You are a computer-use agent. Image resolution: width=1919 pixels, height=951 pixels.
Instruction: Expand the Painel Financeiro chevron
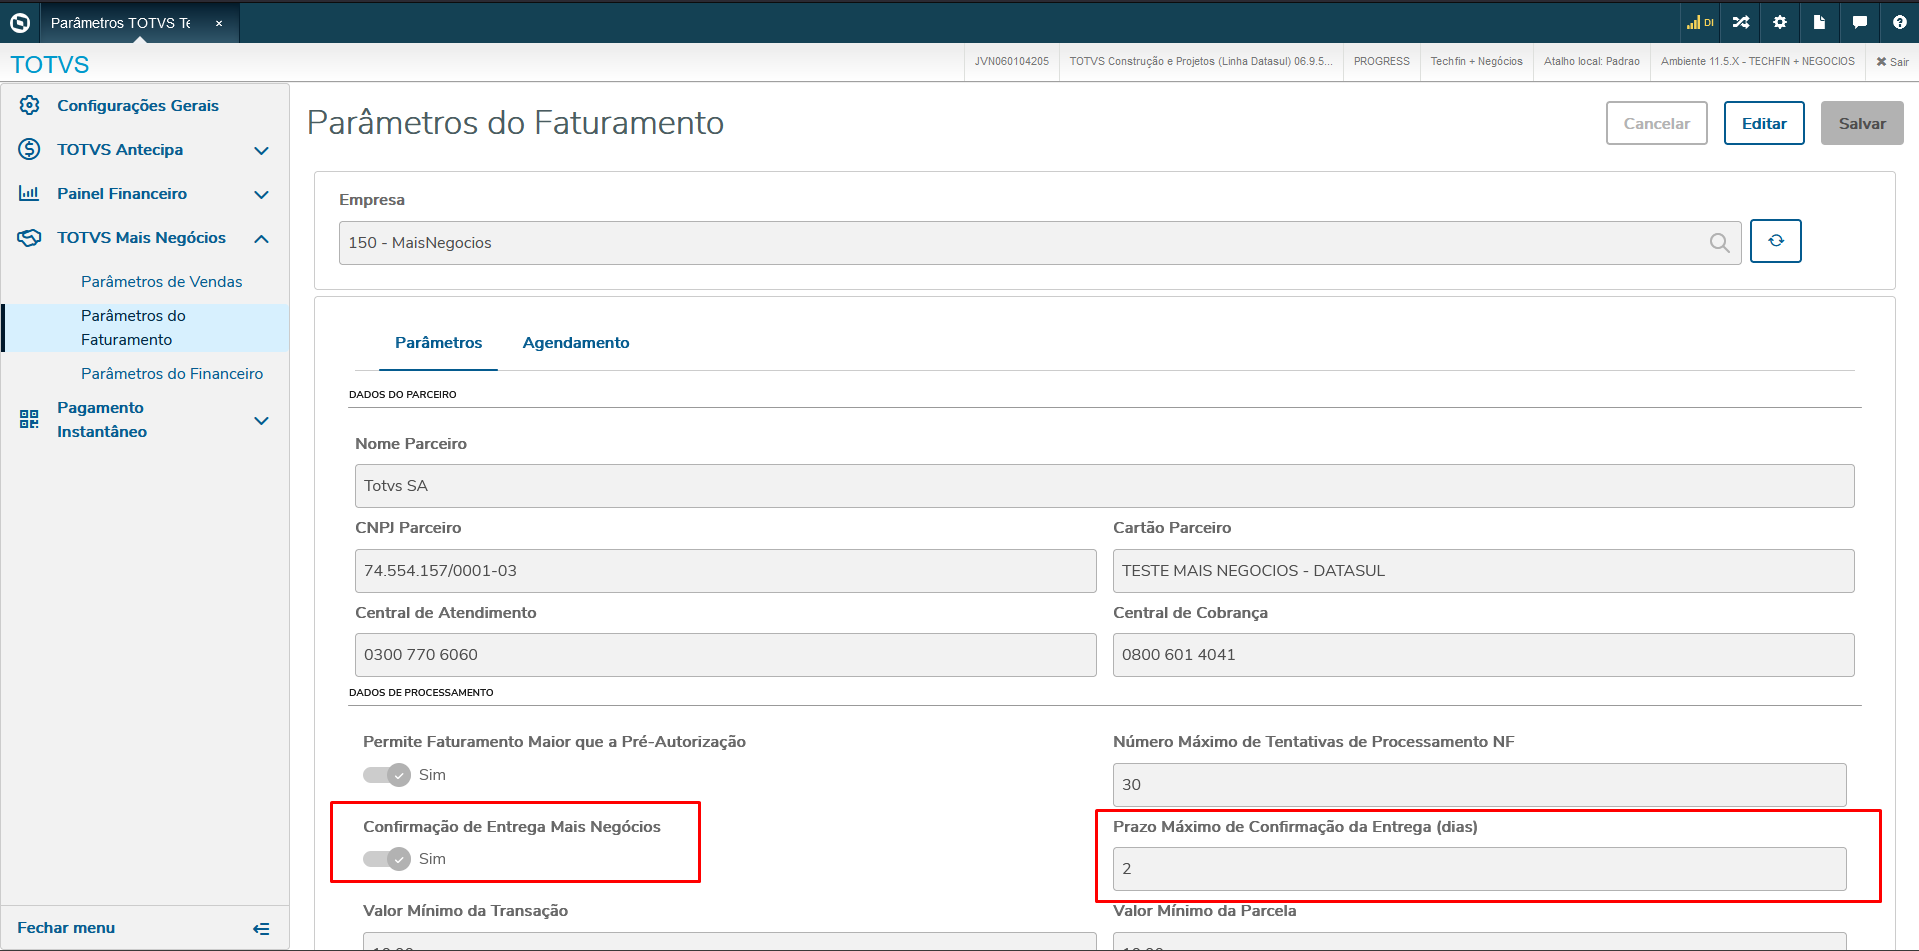pos(262,194)
